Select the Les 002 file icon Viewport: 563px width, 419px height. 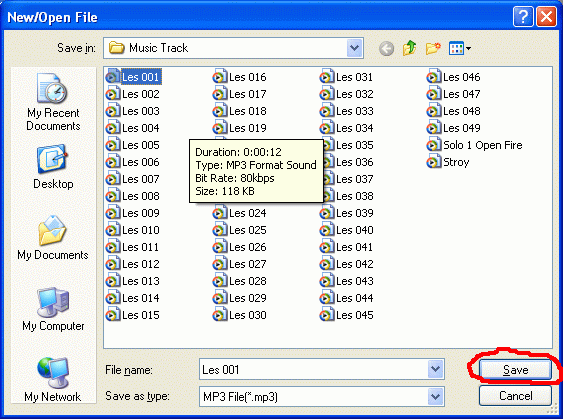pyautogui.click(x=112, y=94)
